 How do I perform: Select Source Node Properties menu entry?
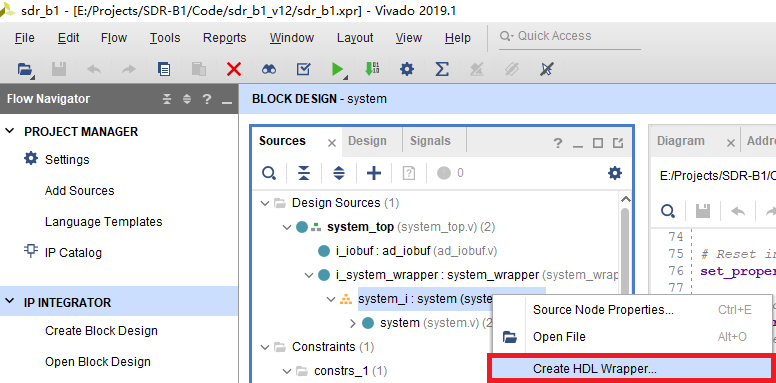(x=633, y=310)
